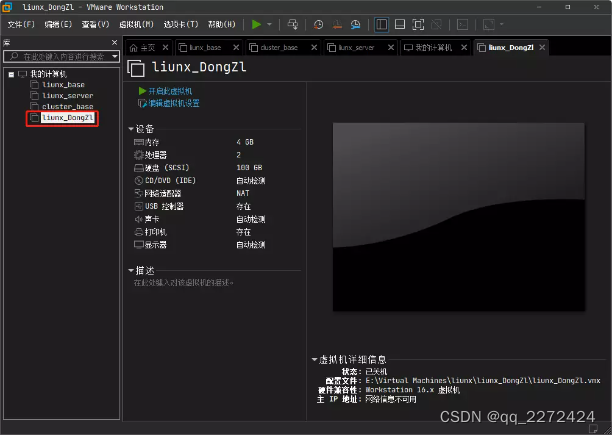Click the revert to snapshot toolbar icon

coord(337,25)
